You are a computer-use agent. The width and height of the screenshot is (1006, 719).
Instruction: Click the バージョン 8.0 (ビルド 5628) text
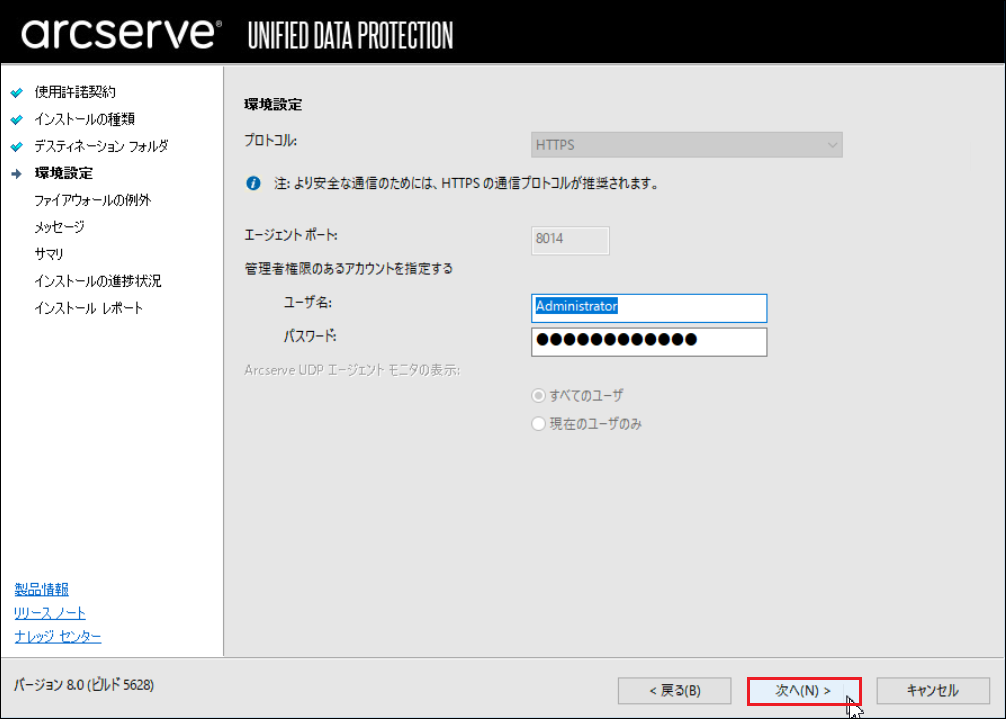point(84,685)
